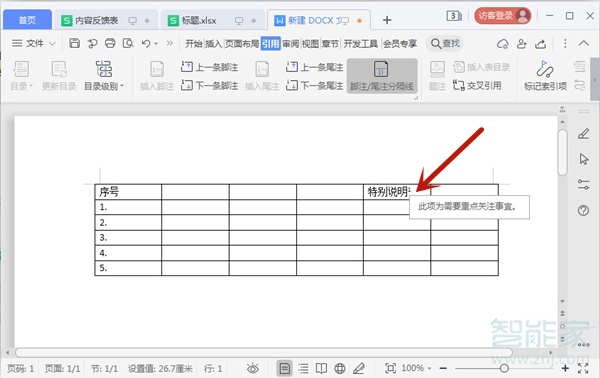Expand more quick toolbar commands chevron

[170, 43]
